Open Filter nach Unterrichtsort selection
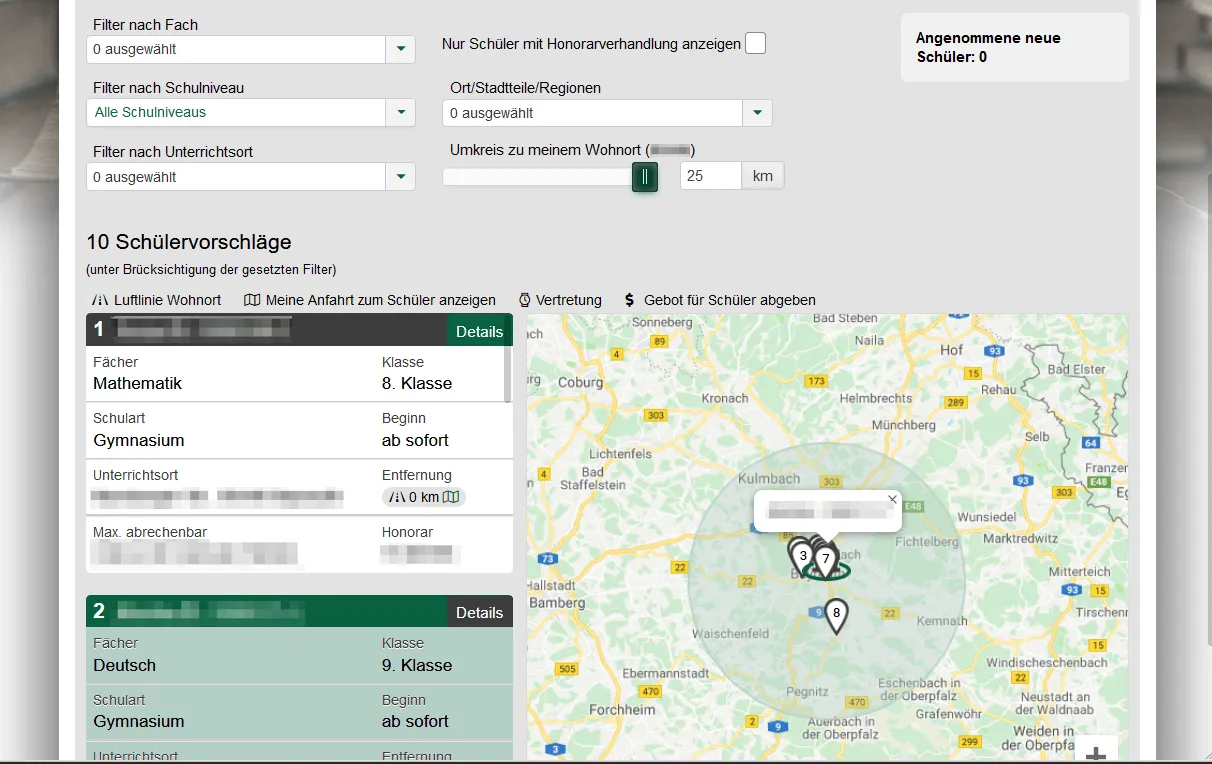Screen dimensions: 1212x764 [x=400, y=176]
